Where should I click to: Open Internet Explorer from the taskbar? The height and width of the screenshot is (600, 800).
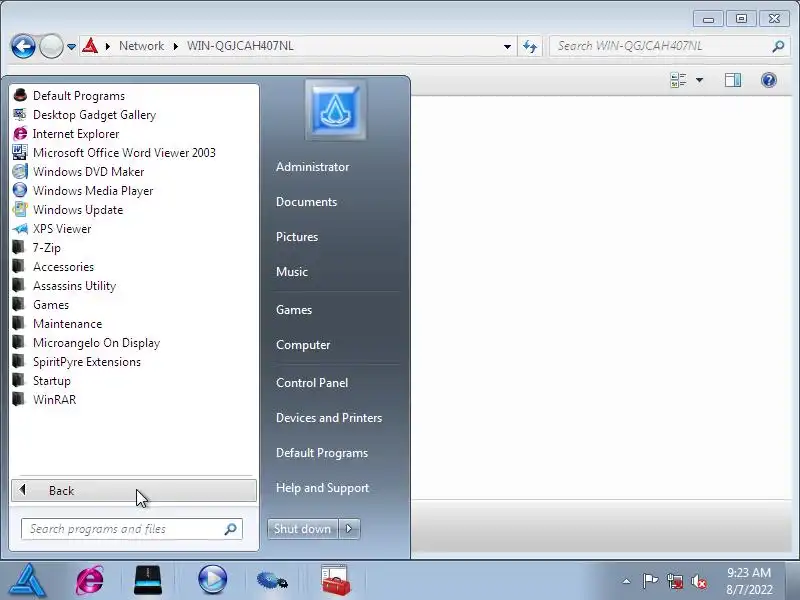[x=90, y=580]
